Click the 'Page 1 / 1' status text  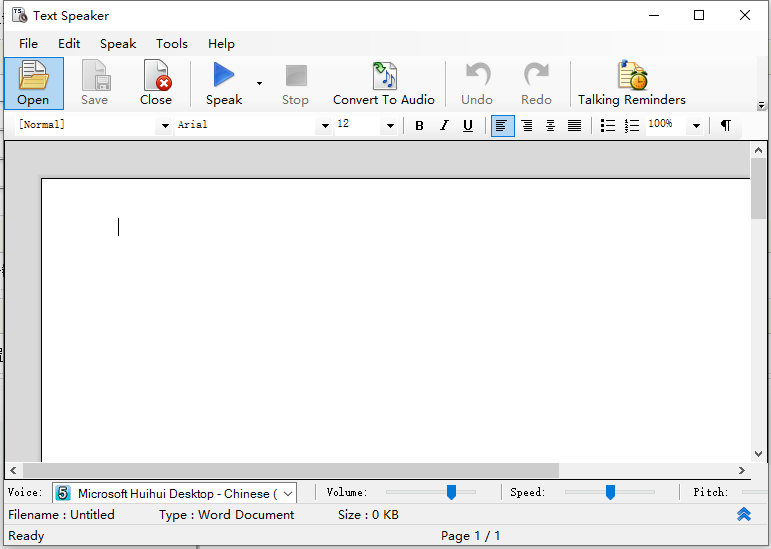point(471,536)
